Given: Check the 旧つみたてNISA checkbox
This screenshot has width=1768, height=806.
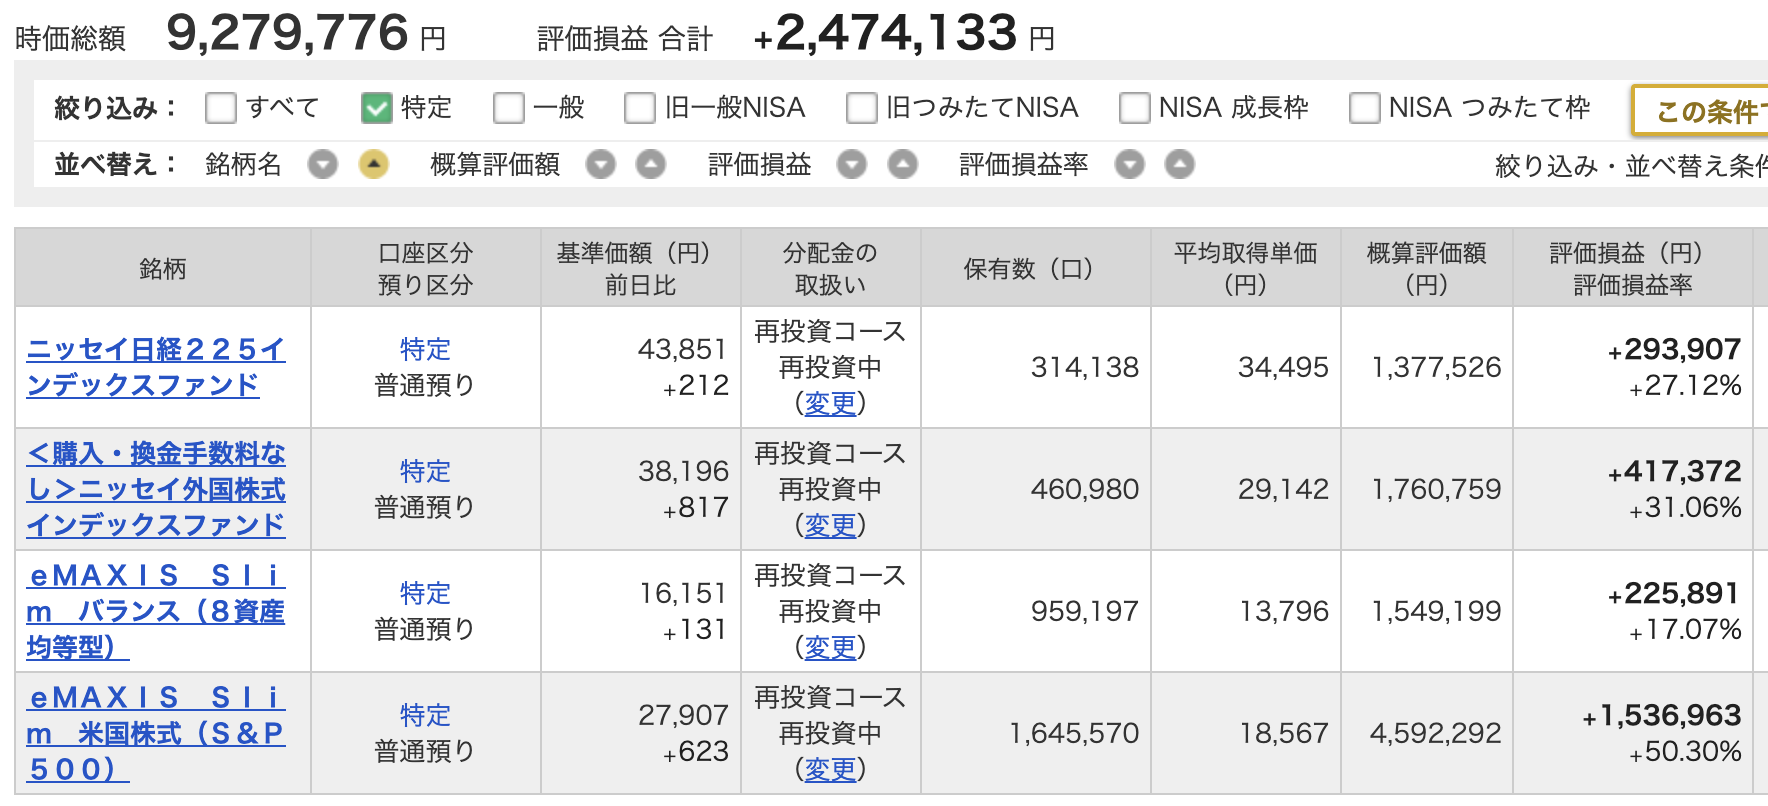Looking at the screenshot, I should click(x=861, y=107).
